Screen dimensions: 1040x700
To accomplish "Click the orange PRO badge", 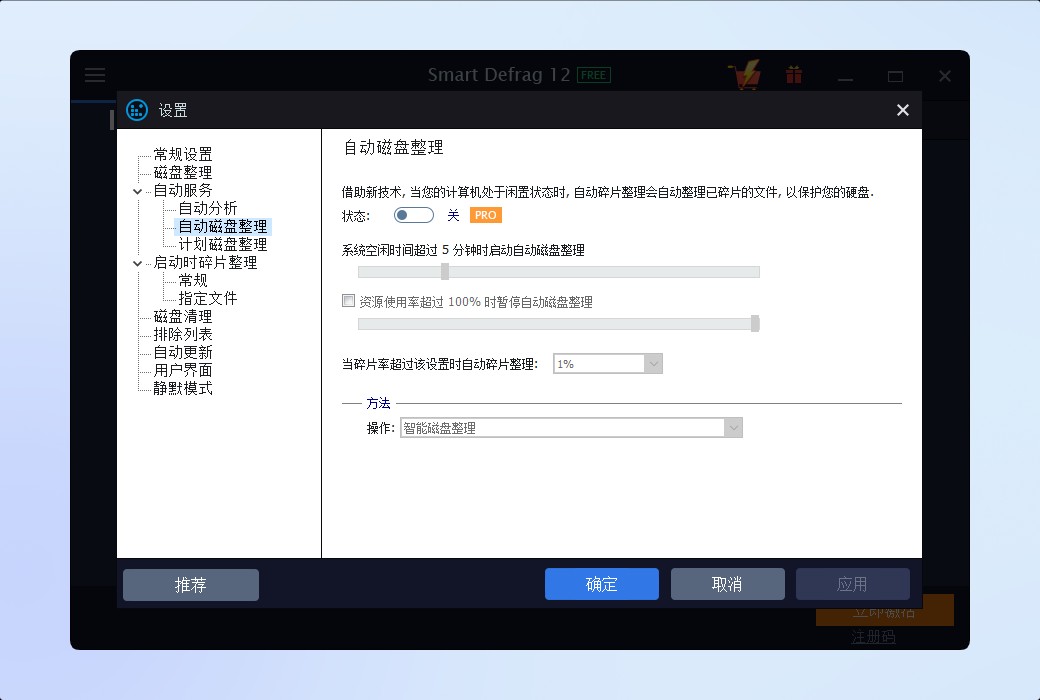I will (486, 215).
